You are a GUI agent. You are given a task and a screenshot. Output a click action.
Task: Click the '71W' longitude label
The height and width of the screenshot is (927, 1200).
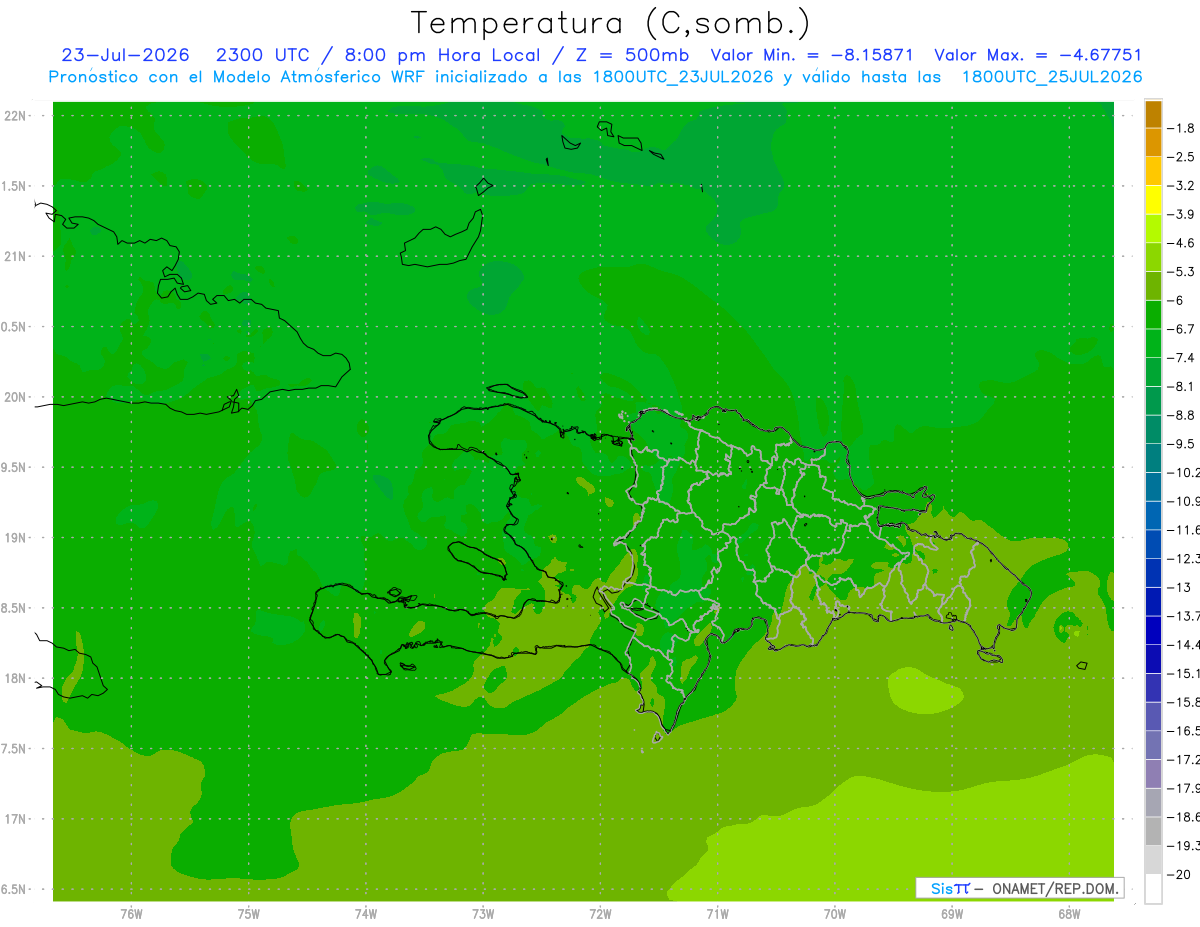point(717,913)
